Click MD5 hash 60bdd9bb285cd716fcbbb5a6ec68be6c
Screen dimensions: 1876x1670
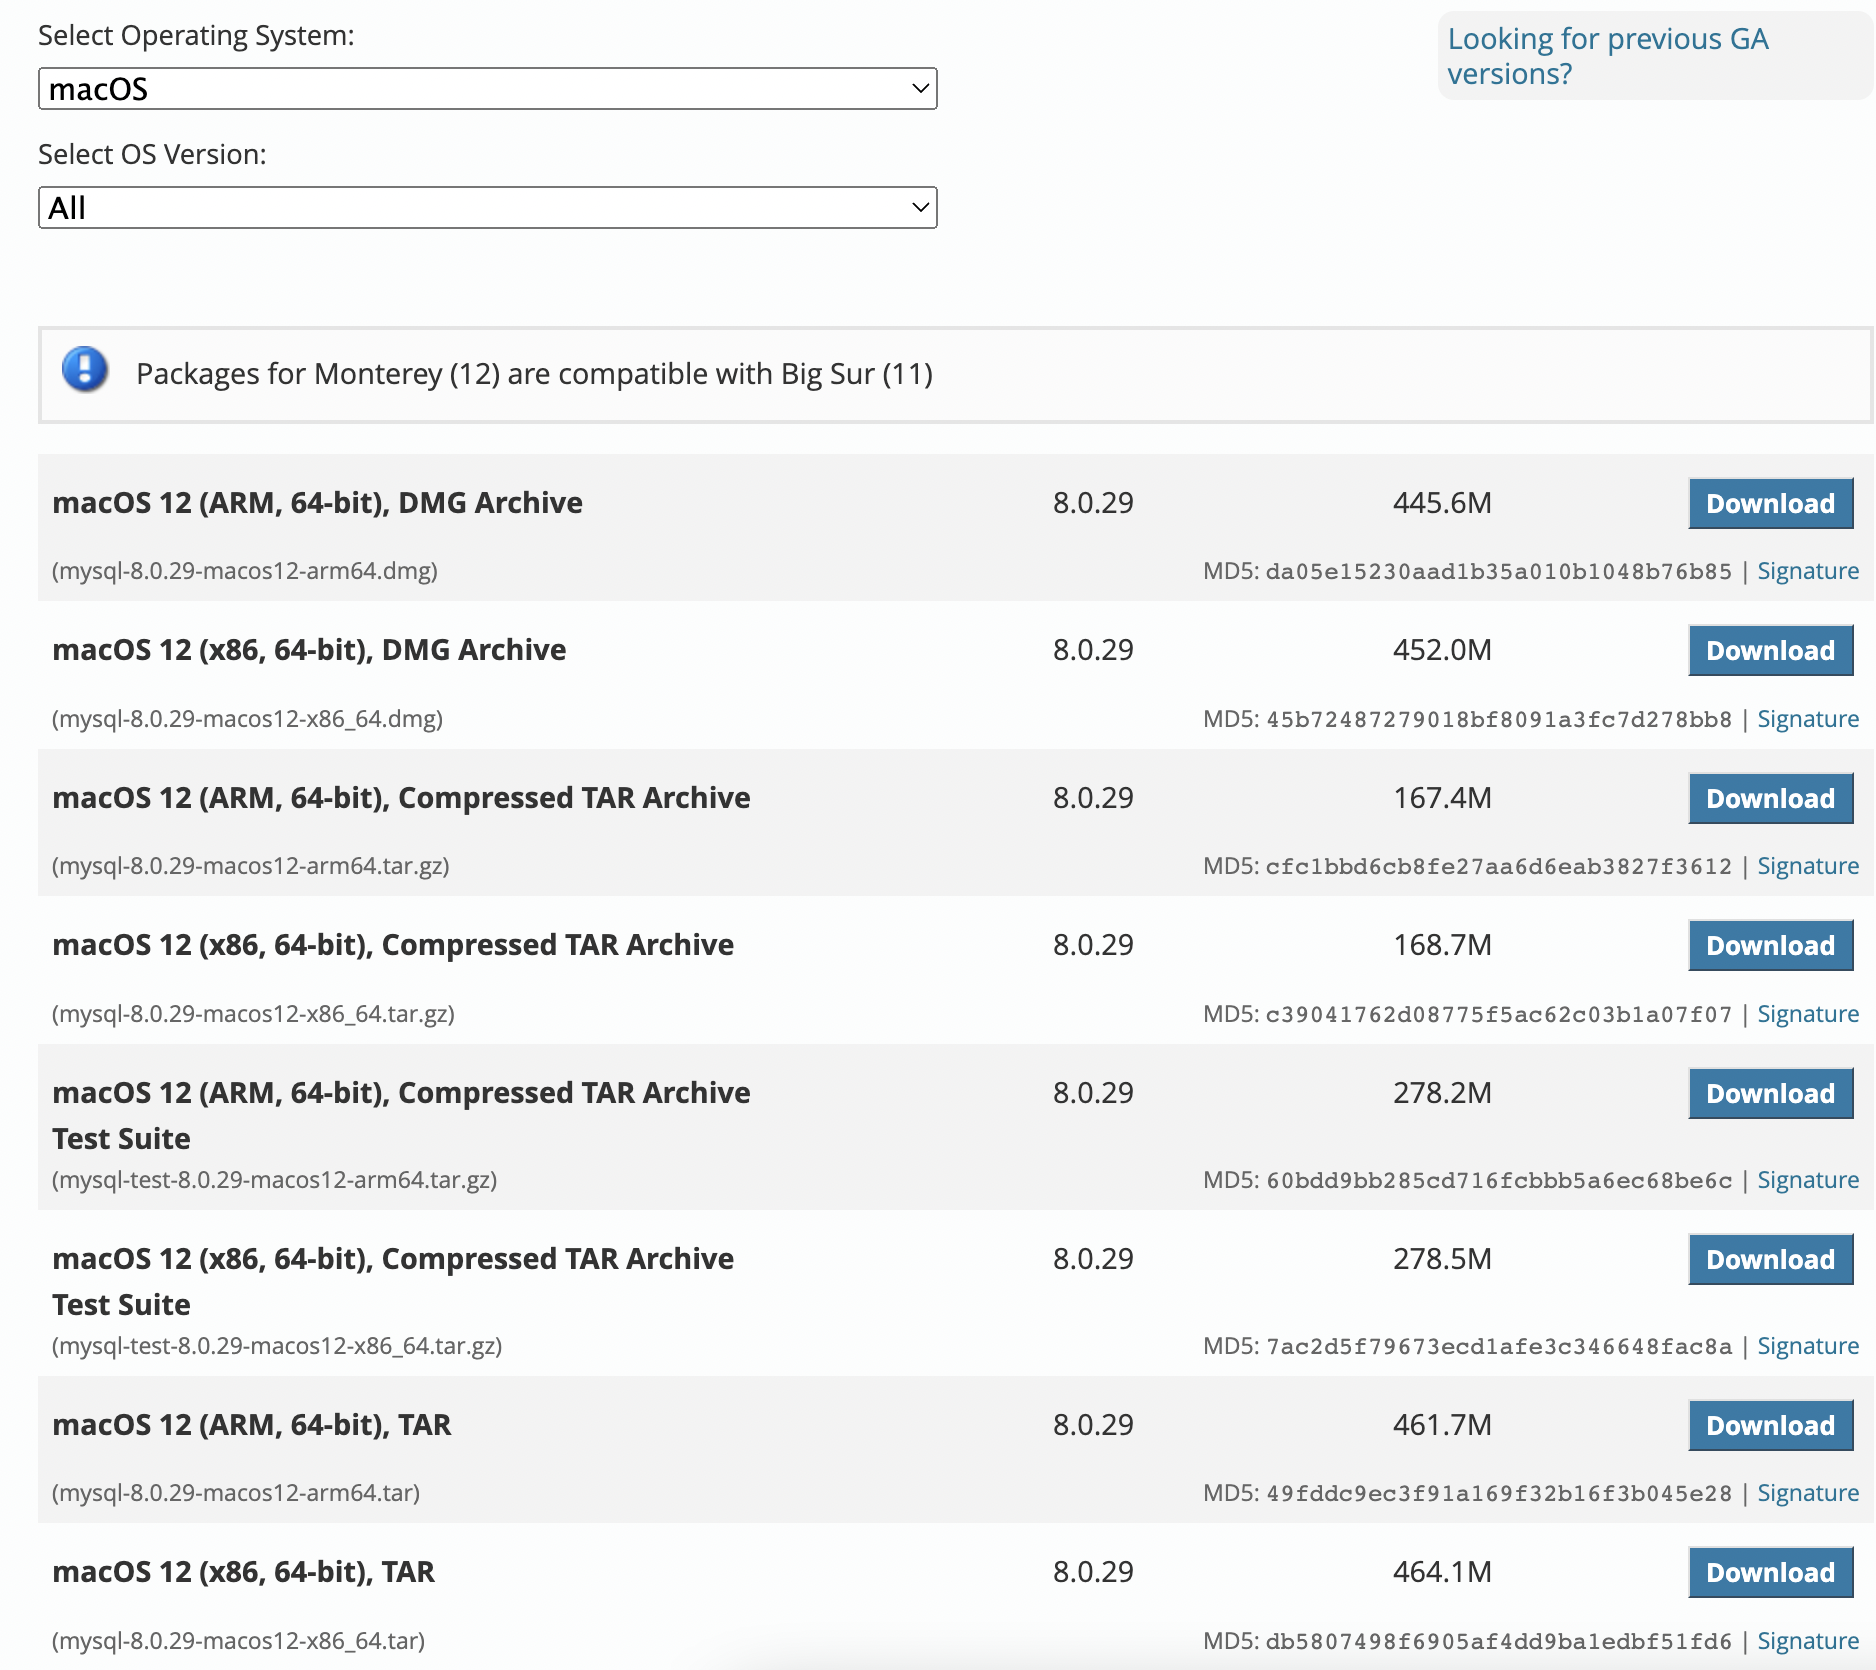[x=1498, y=1180]
